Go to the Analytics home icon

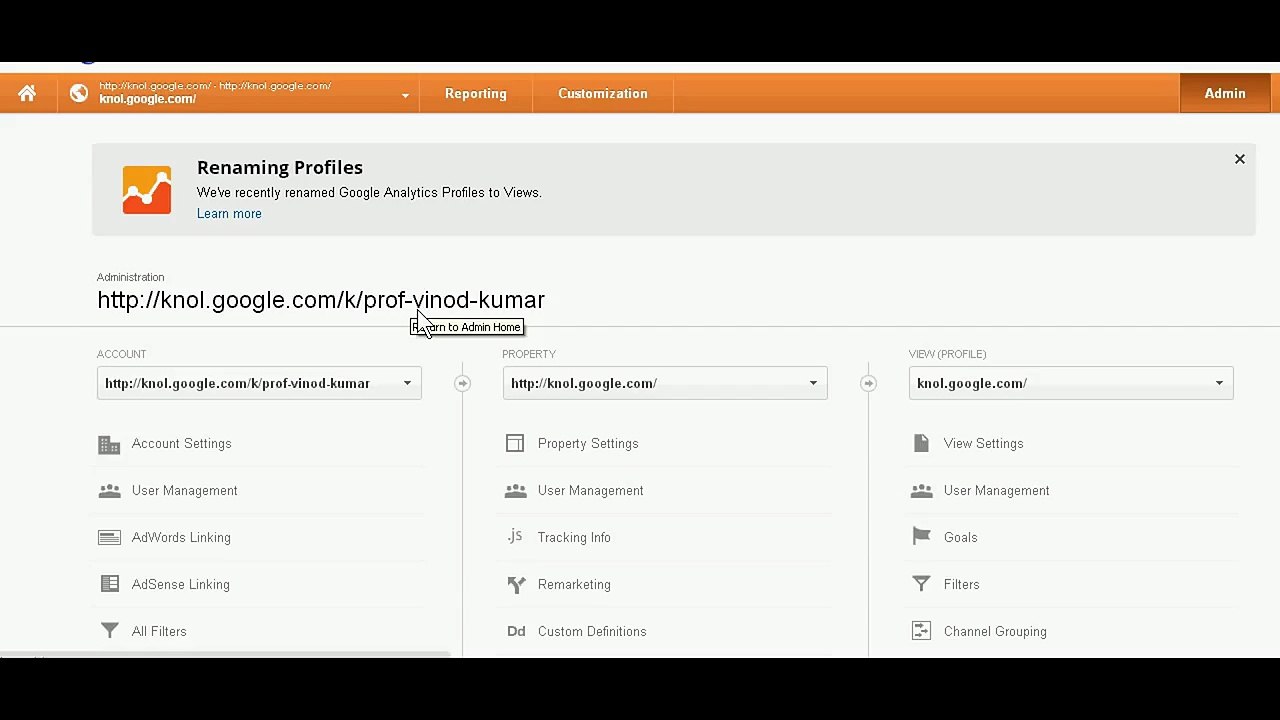pos(27,93)
